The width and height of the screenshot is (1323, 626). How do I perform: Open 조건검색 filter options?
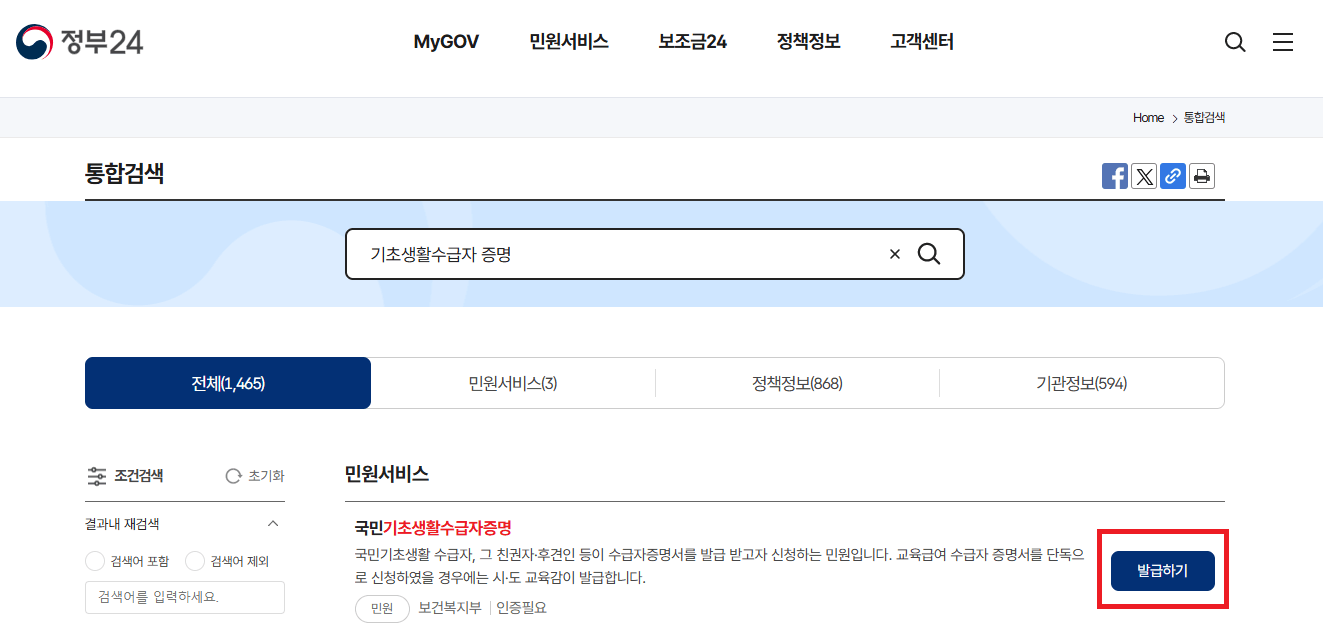coord(125,476)
